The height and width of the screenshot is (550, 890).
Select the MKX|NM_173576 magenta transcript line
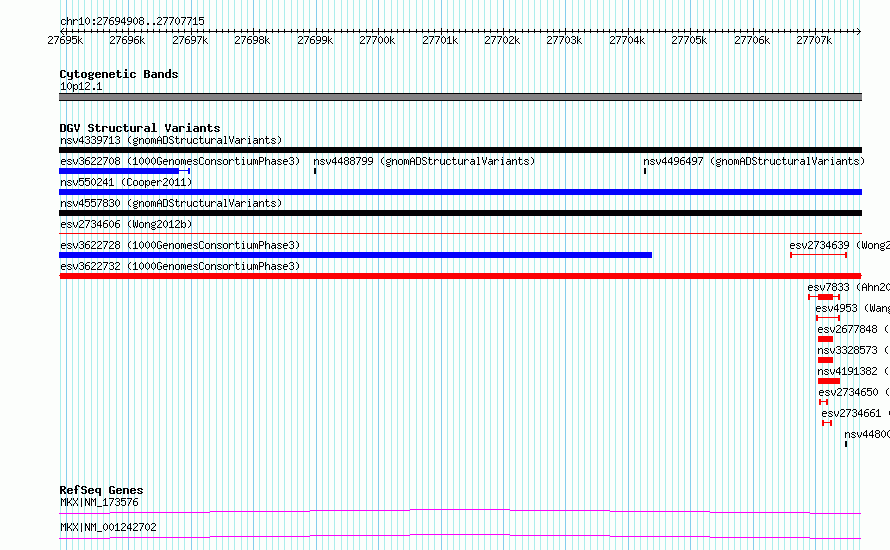[x=460, y=511]
